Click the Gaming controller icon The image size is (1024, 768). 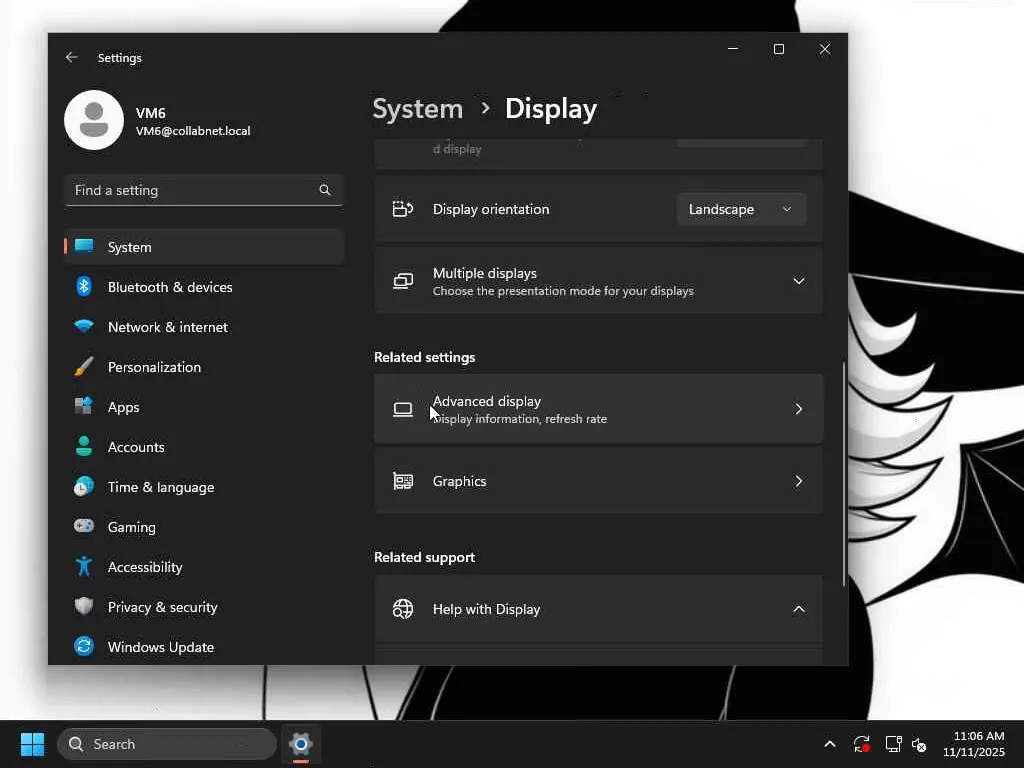pos(84,526)
